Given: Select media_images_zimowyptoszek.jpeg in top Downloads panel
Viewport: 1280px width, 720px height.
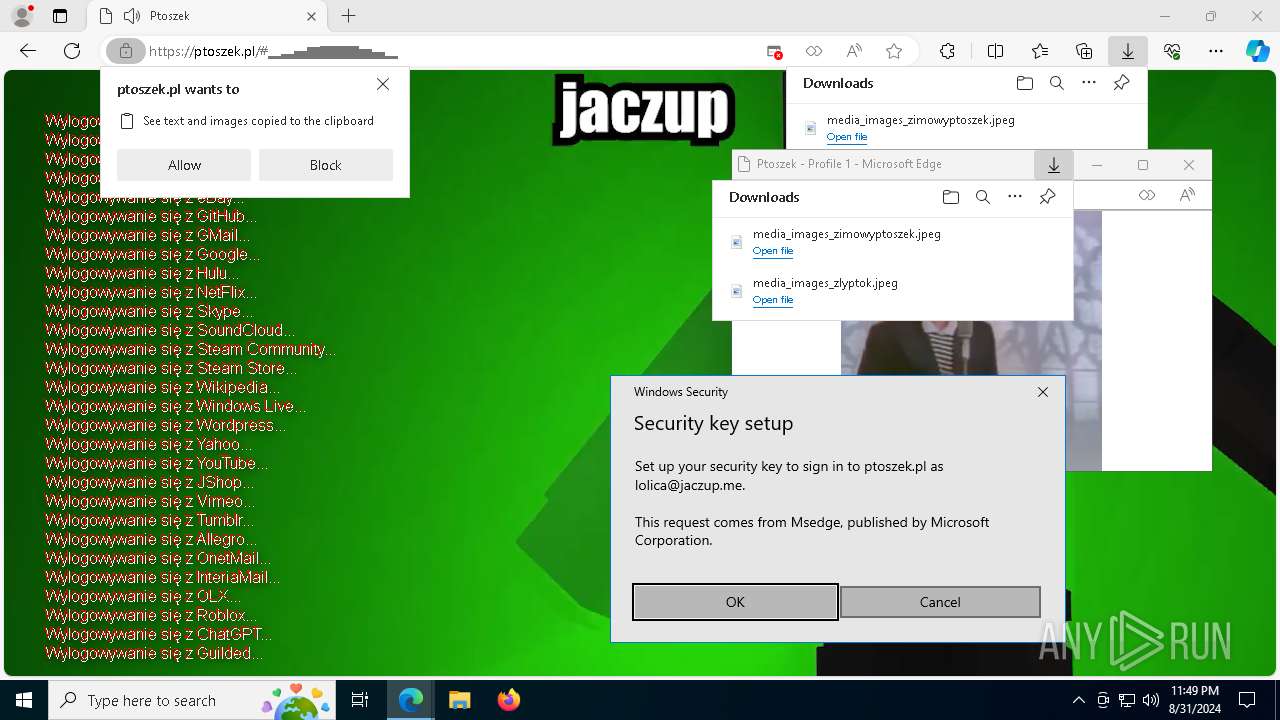Looking at the screenshot, I should (x=920, y=120).
